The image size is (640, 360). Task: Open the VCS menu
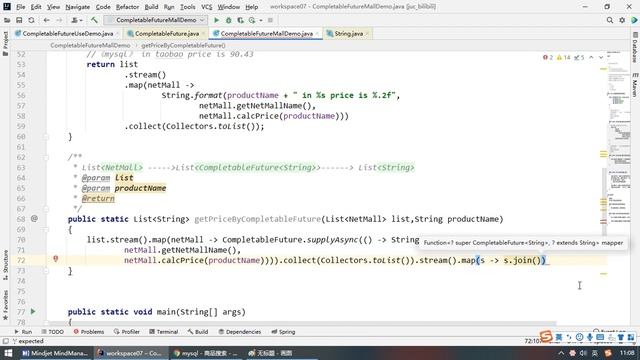click(207, 7)
